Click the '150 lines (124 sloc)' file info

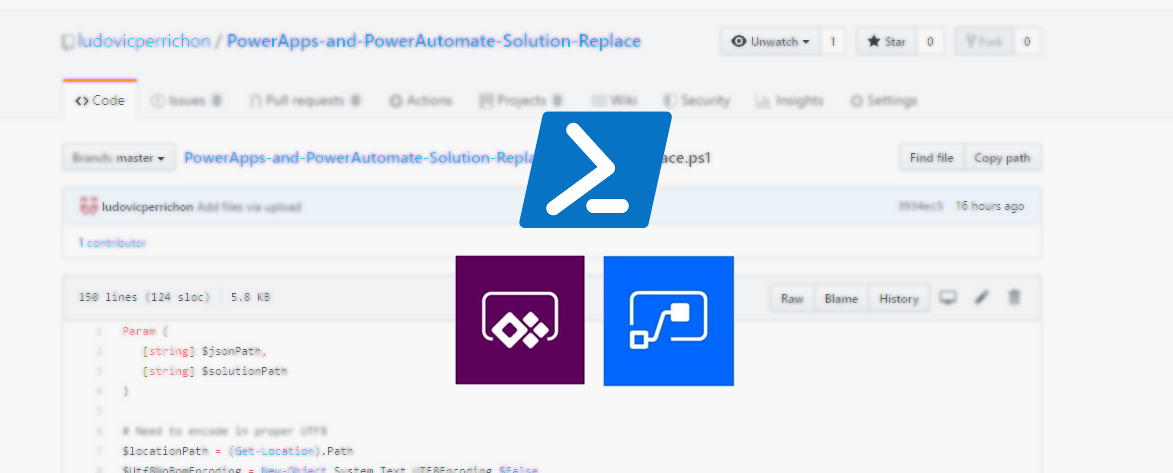(144, 297)
